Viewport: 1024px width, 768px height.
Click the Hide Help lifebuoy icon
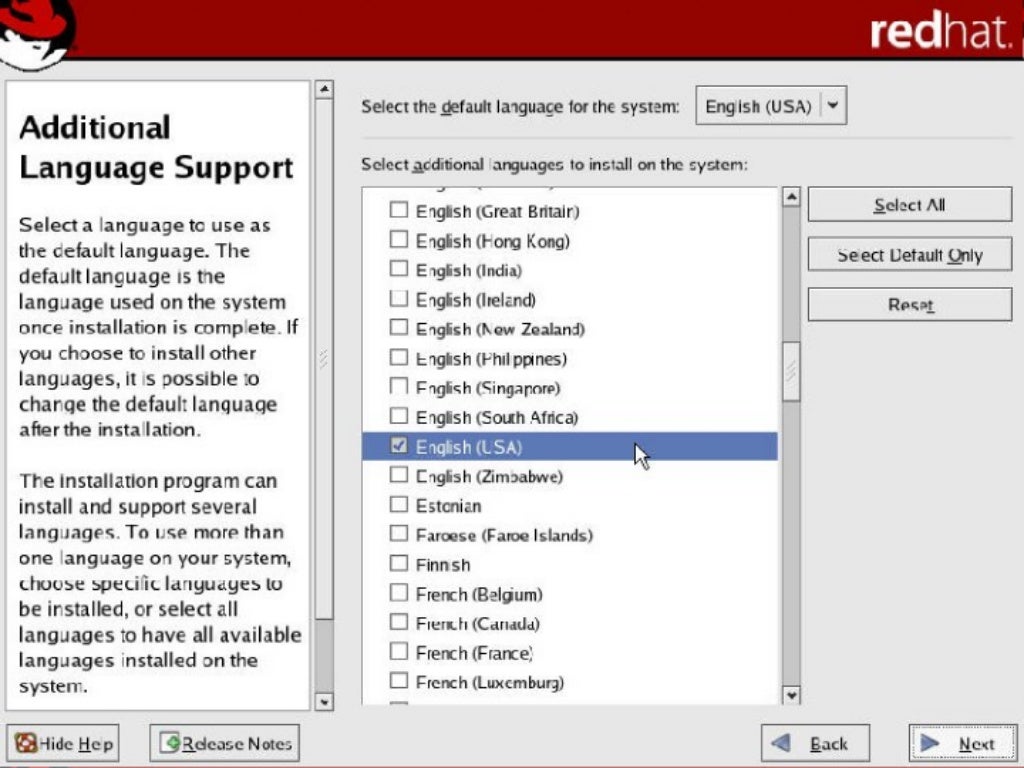pos(26,743)
